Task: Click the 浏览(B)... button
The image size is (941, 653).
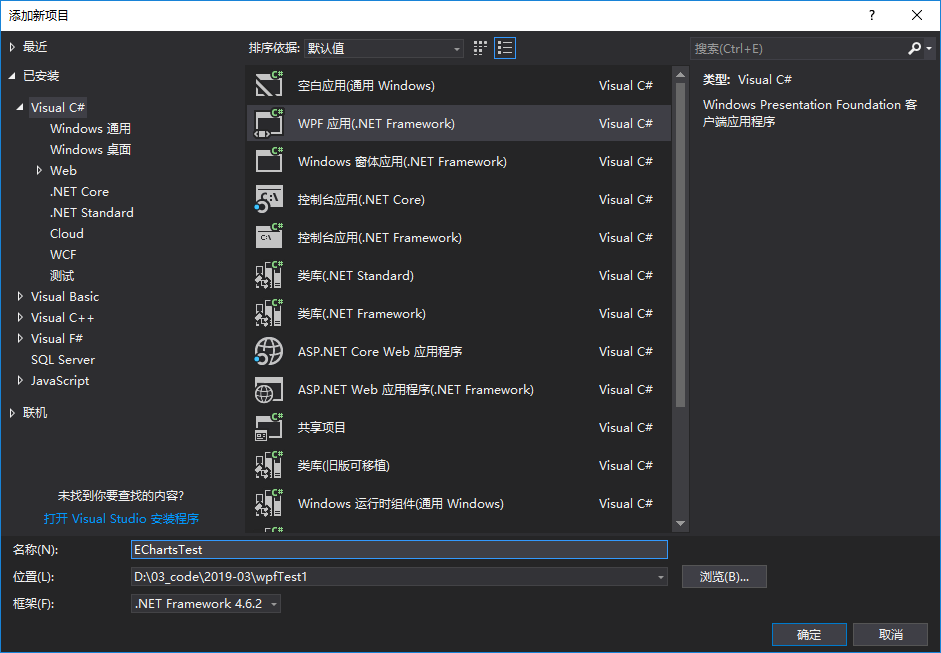Action: point(724,577)
